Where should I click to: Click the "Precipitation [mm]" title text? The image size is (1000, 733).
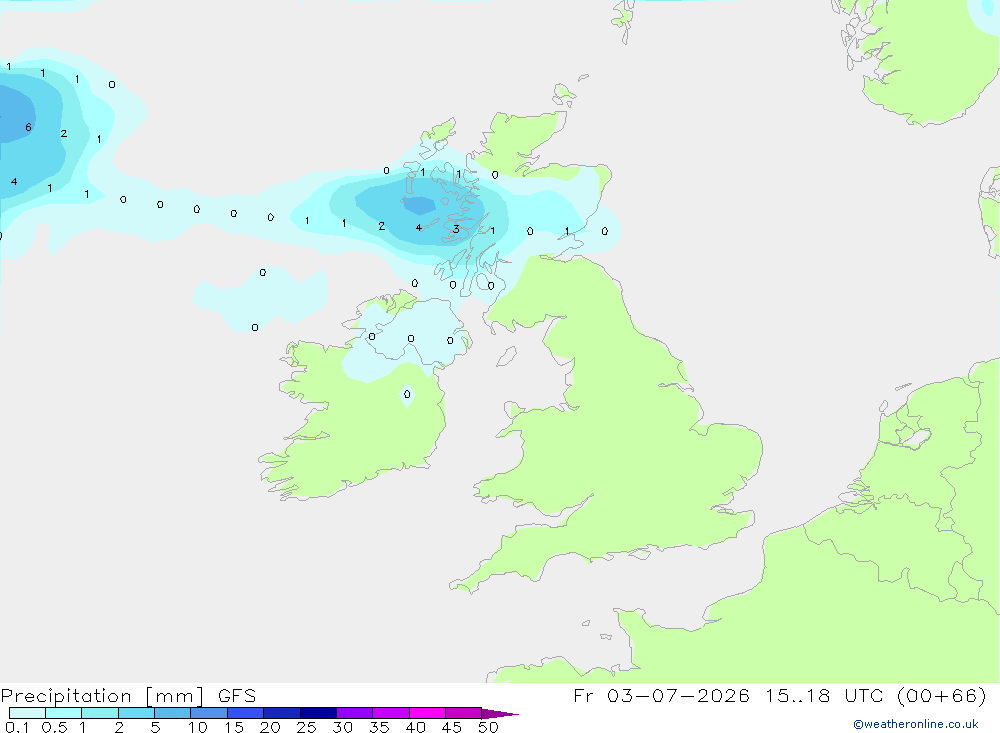(102, 695)
